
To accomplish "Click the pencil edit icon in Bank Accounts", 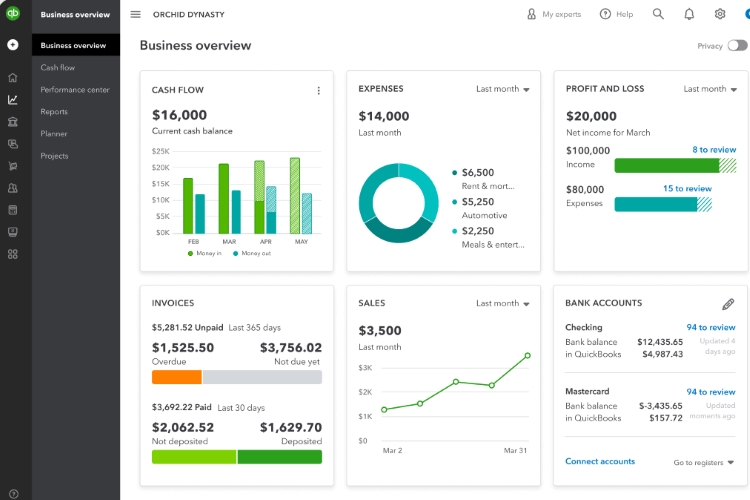I will pos(728,304).
